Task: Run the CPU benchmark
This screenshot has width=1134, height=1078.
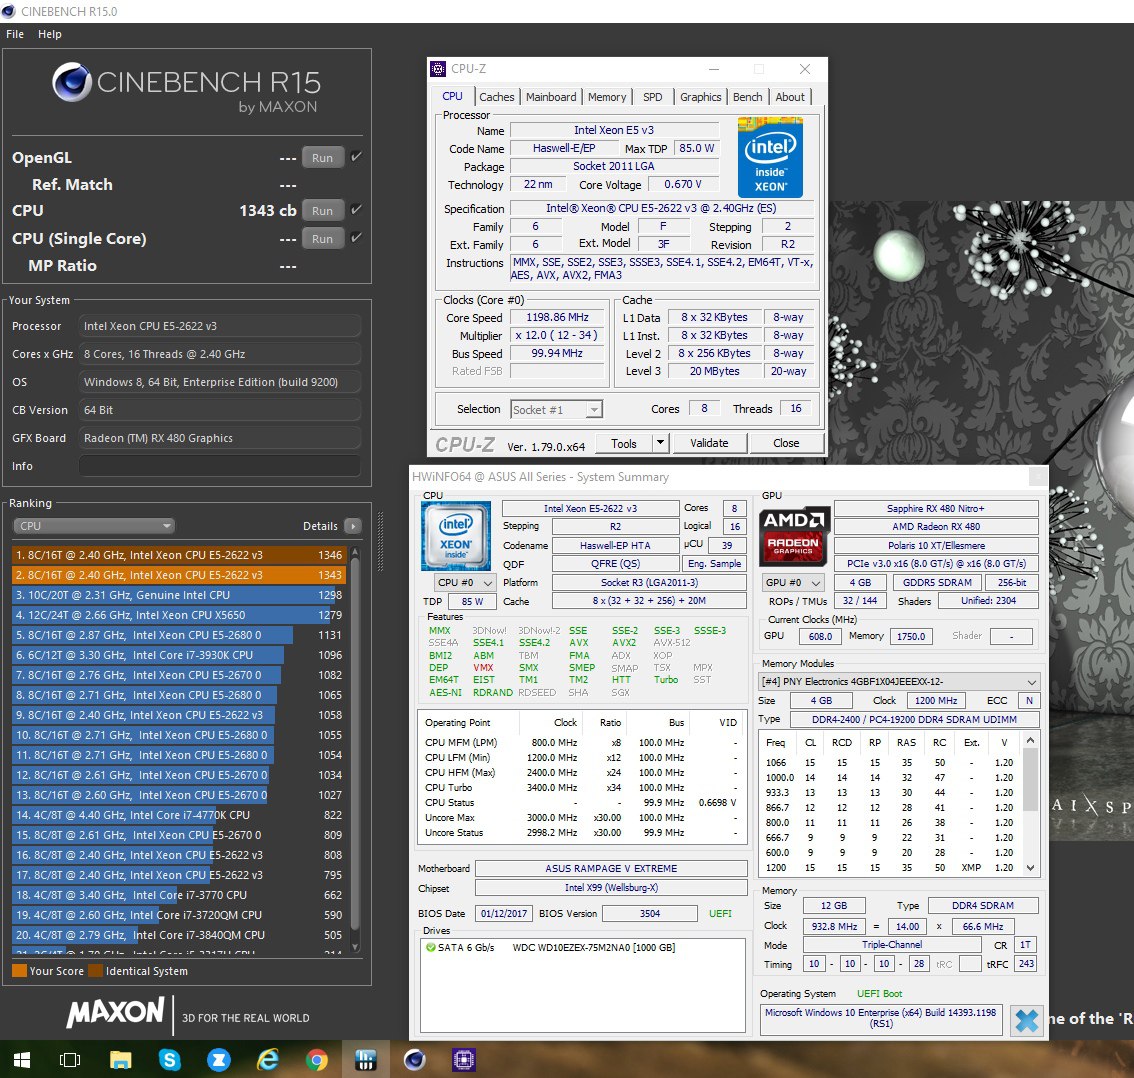Action: (x=323, y=210)
